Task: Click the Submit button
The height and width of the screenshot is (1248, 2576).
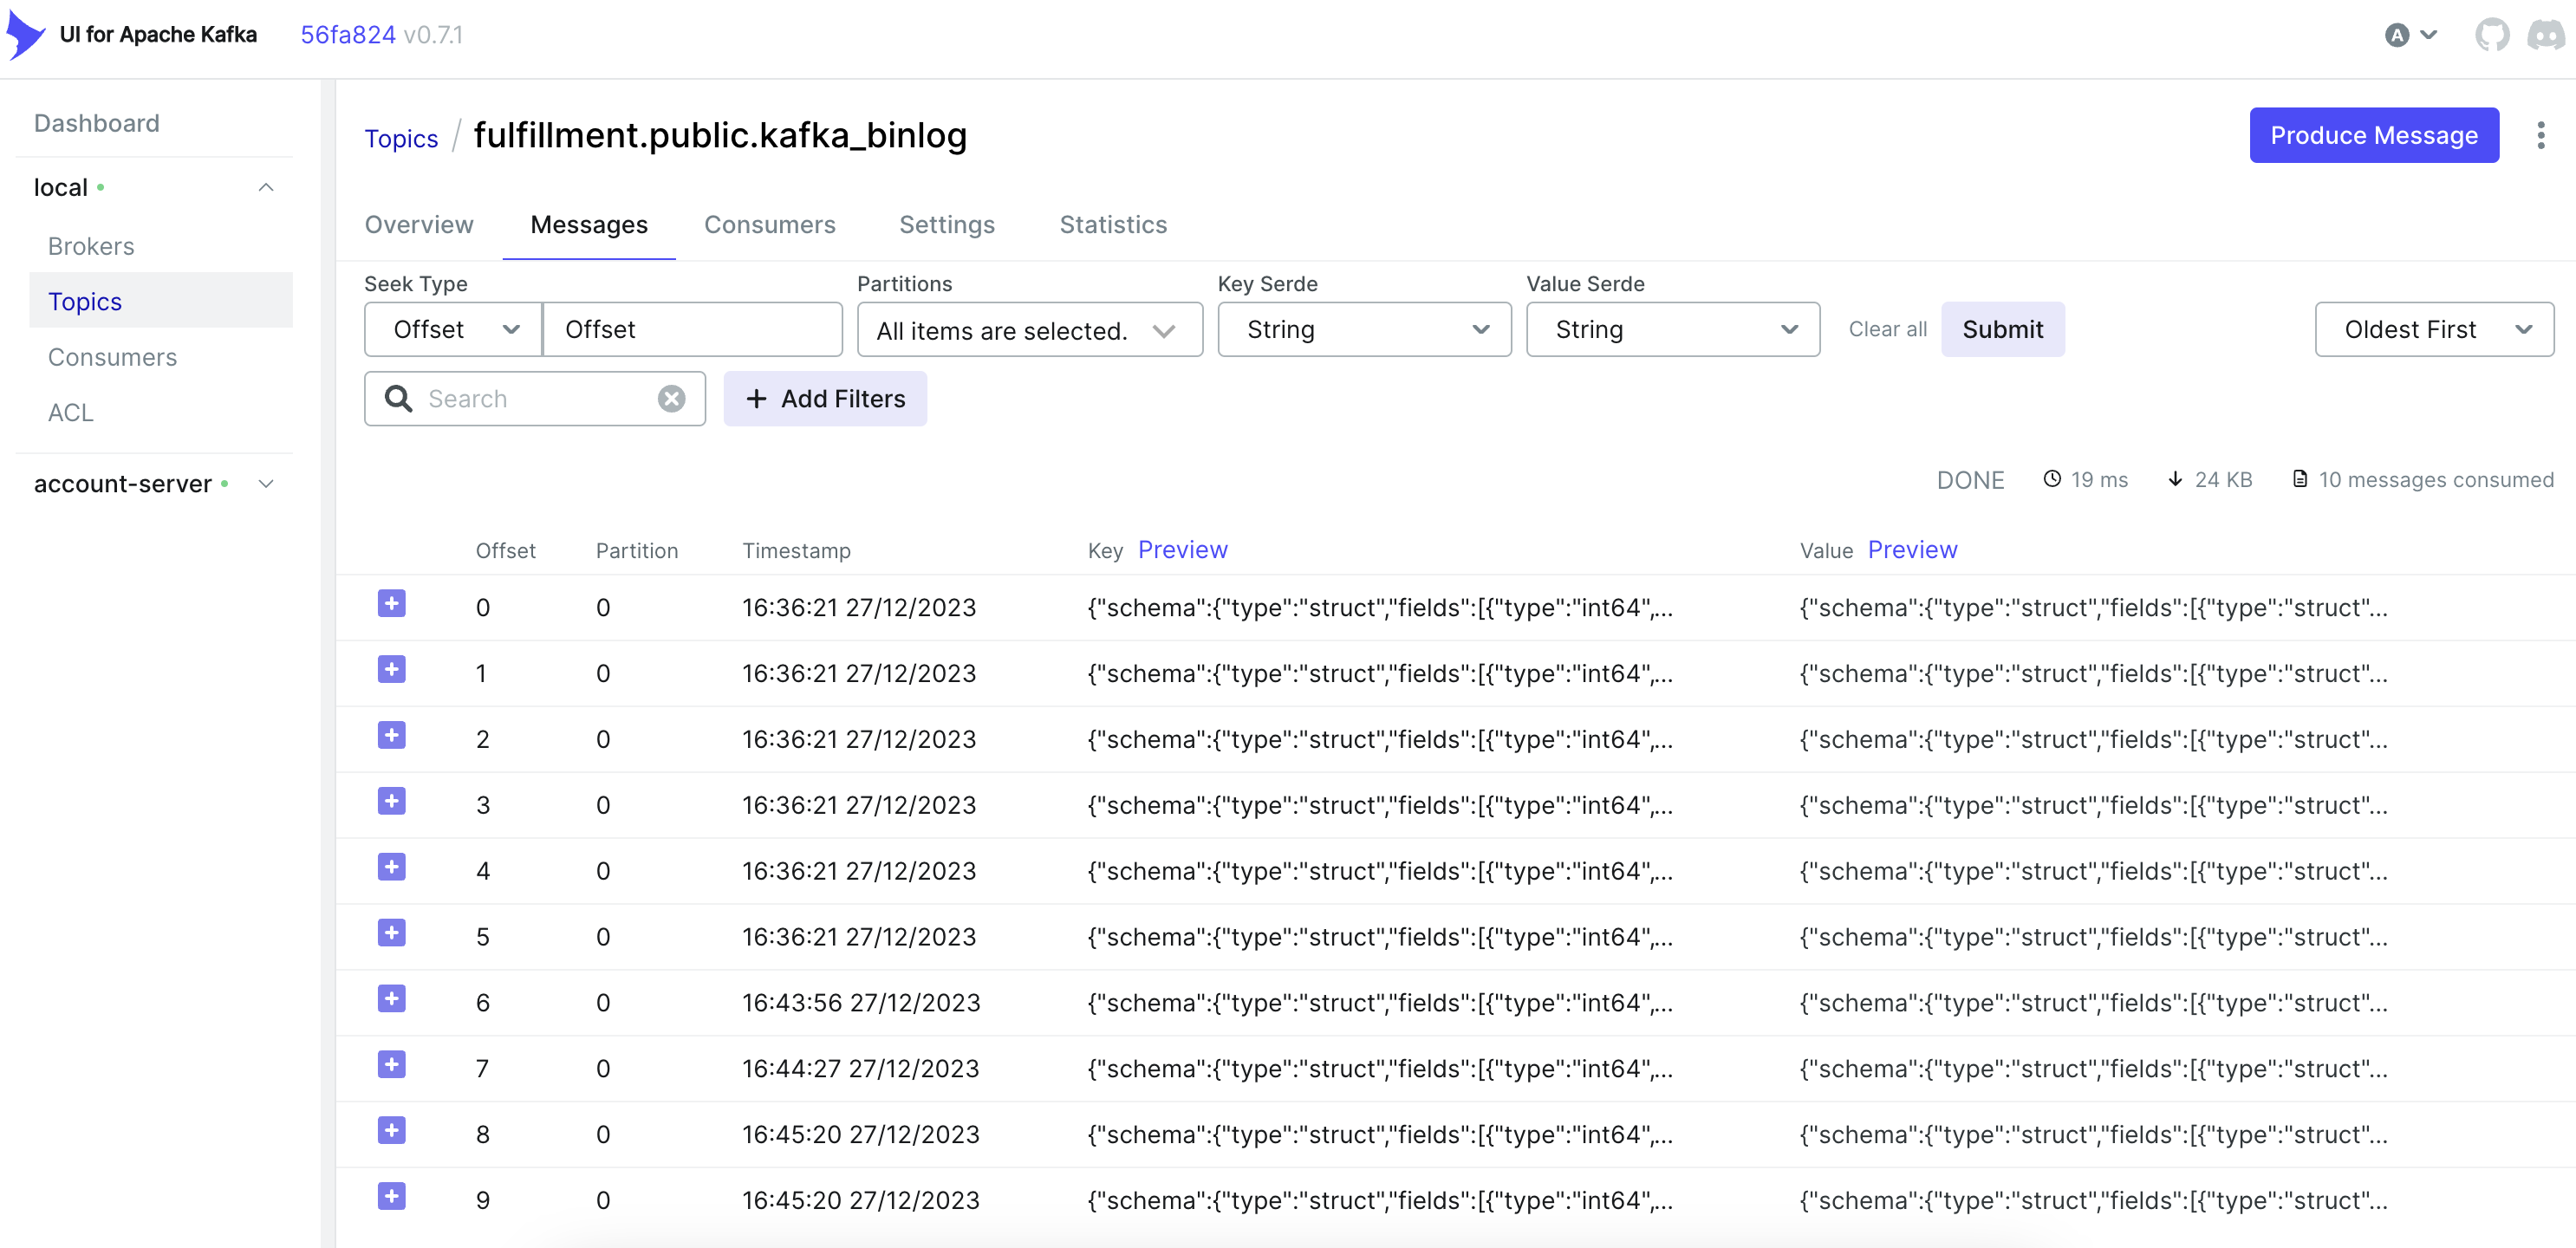Action: tap(2002, 330)
